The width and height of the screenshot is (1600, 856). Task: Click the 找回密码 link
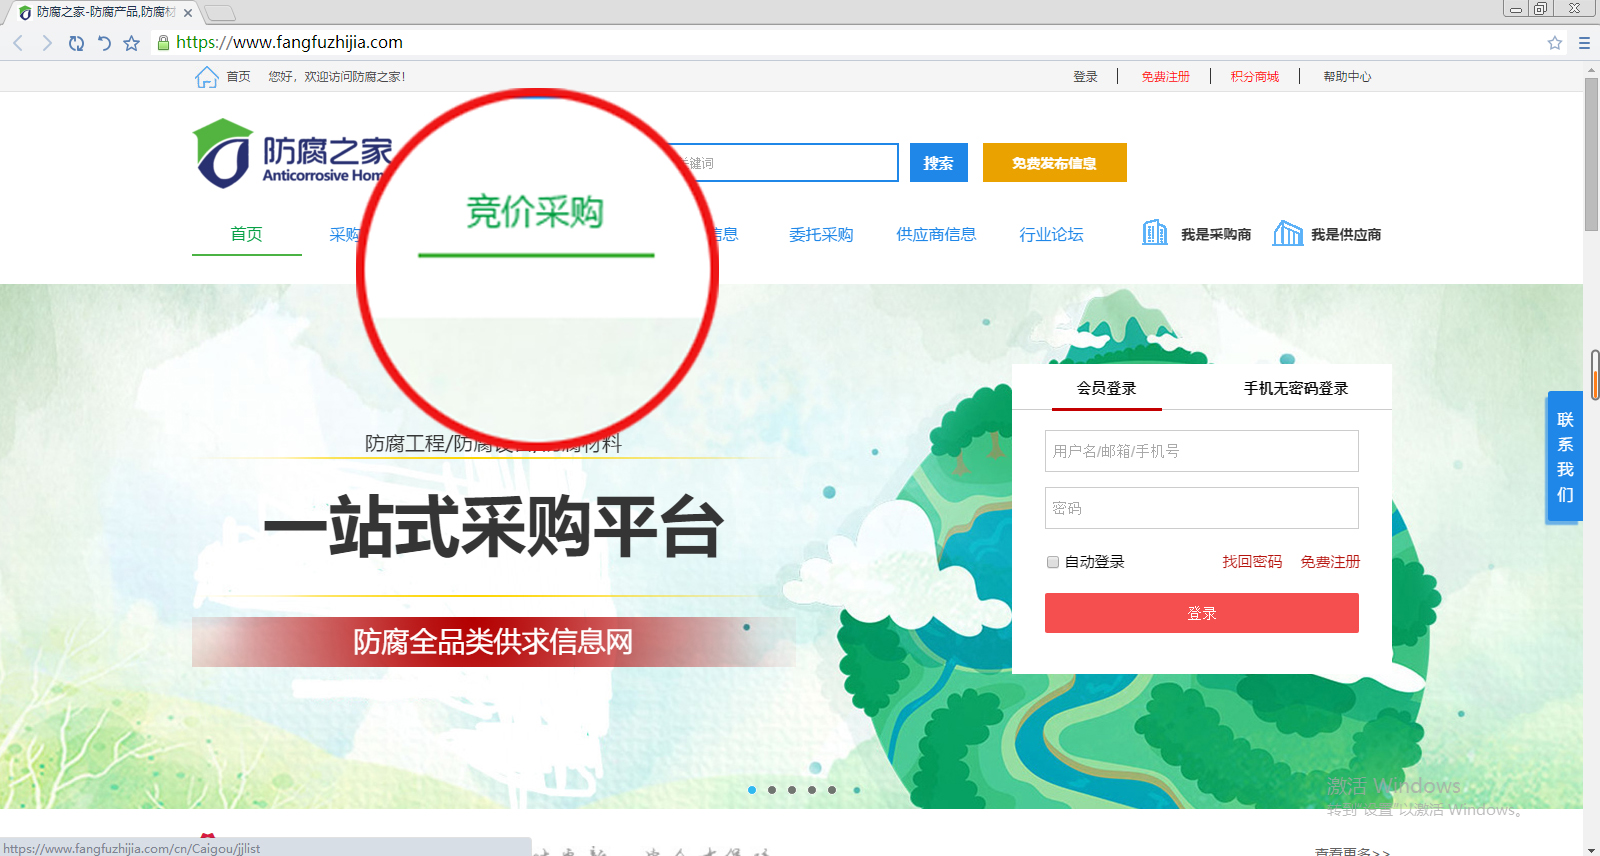point(1251,562)
